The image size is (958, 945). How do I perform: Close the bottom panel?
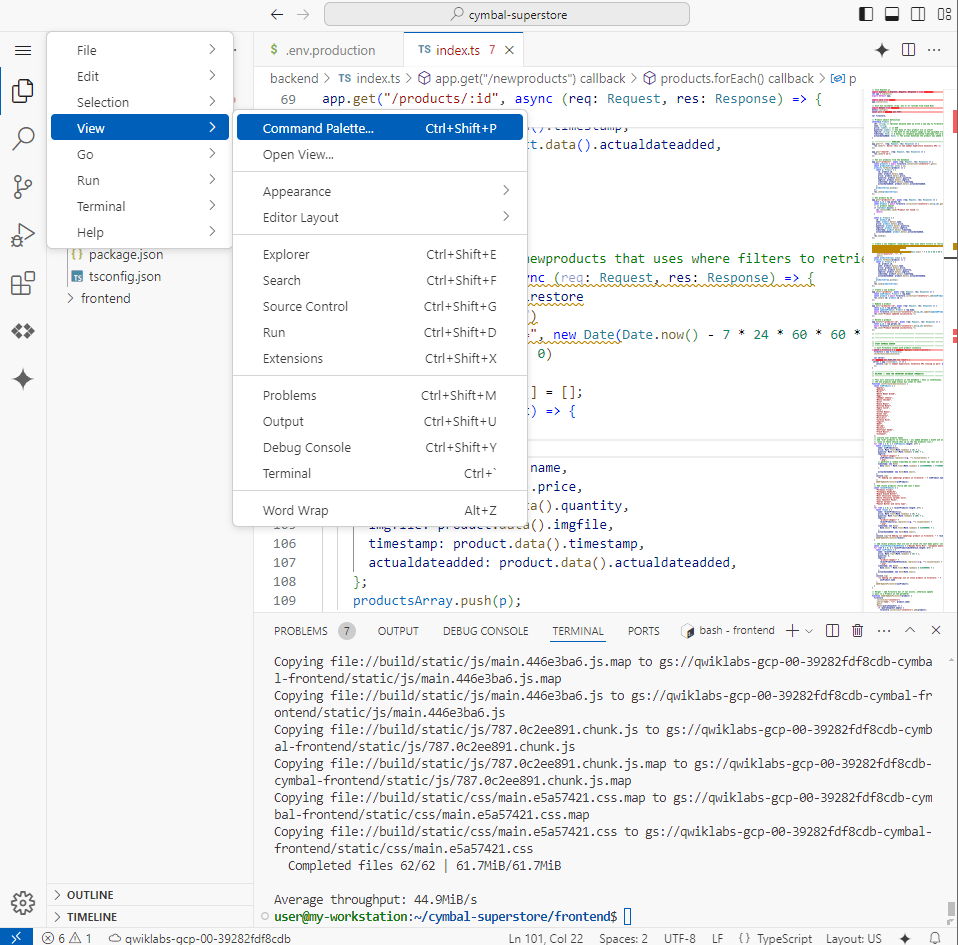(935, 630)
